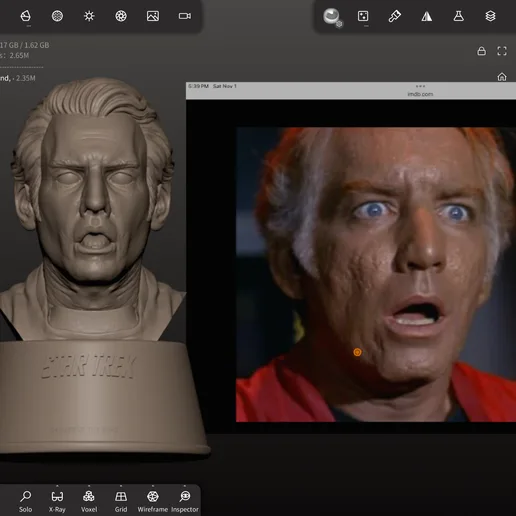Screen dimensions: 516x516
Task: Open the Scene menu icon
Action: point(26,16)
